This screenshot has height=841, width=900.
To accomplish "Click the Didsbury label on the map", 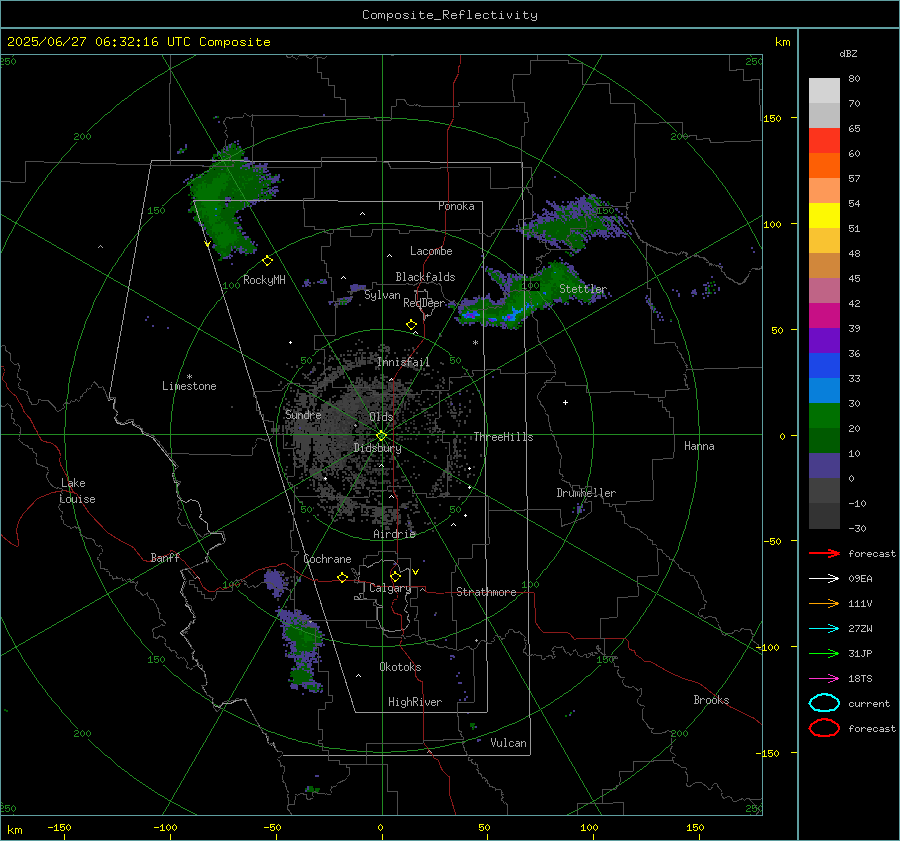I will point(377,448).
